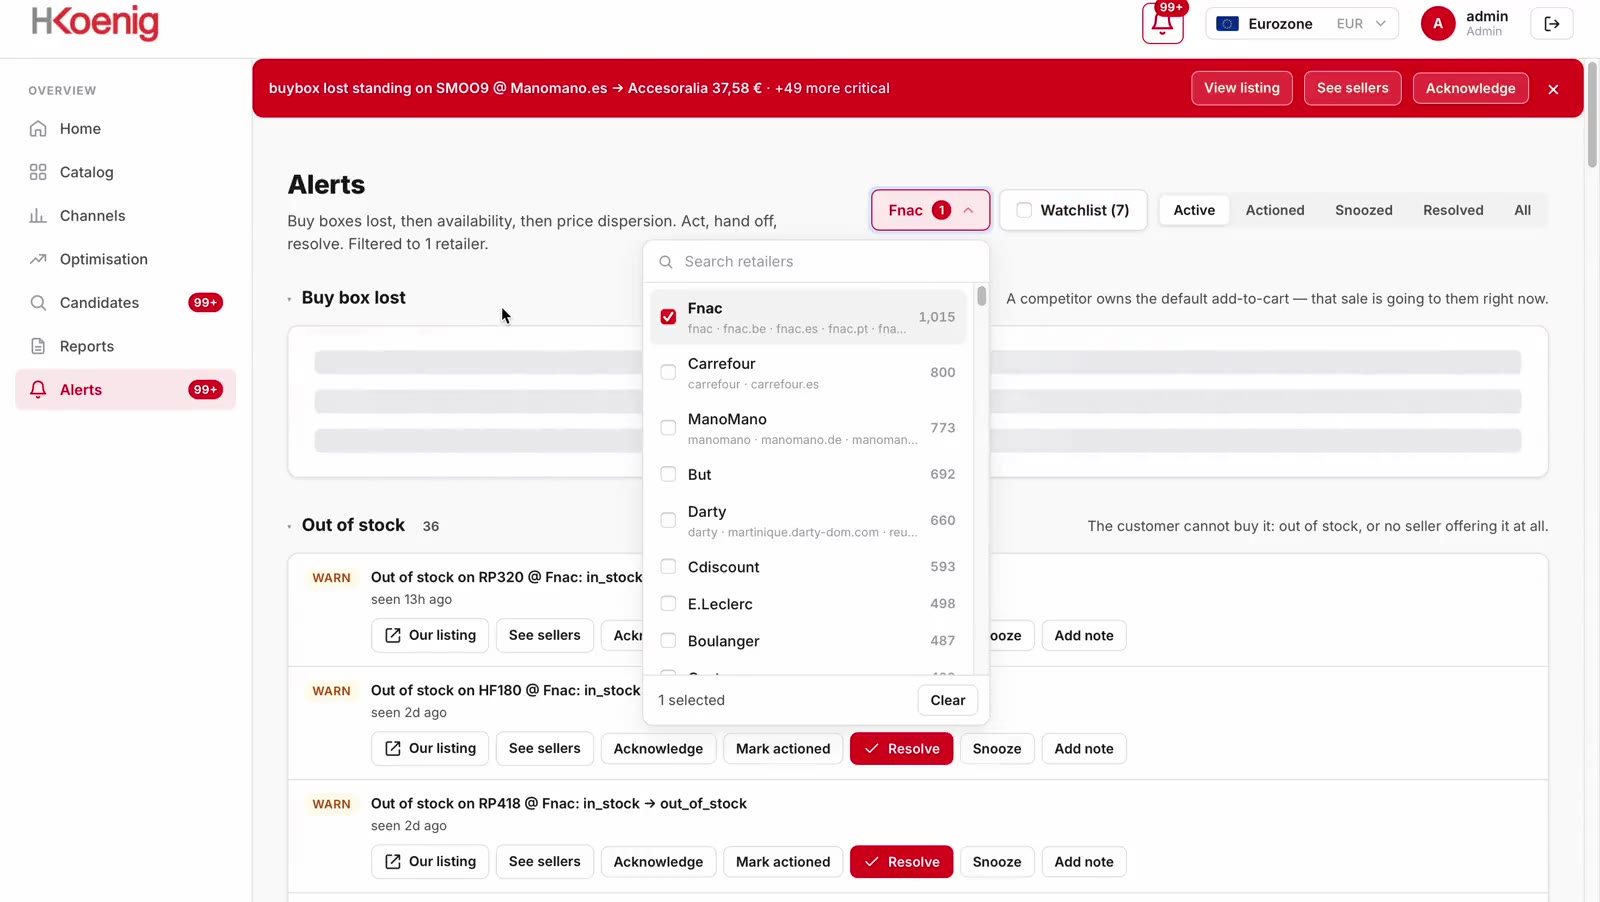Viewport: 1600px width, 902px height.
Task: Click the logout icon
Action: point(1552,24)
